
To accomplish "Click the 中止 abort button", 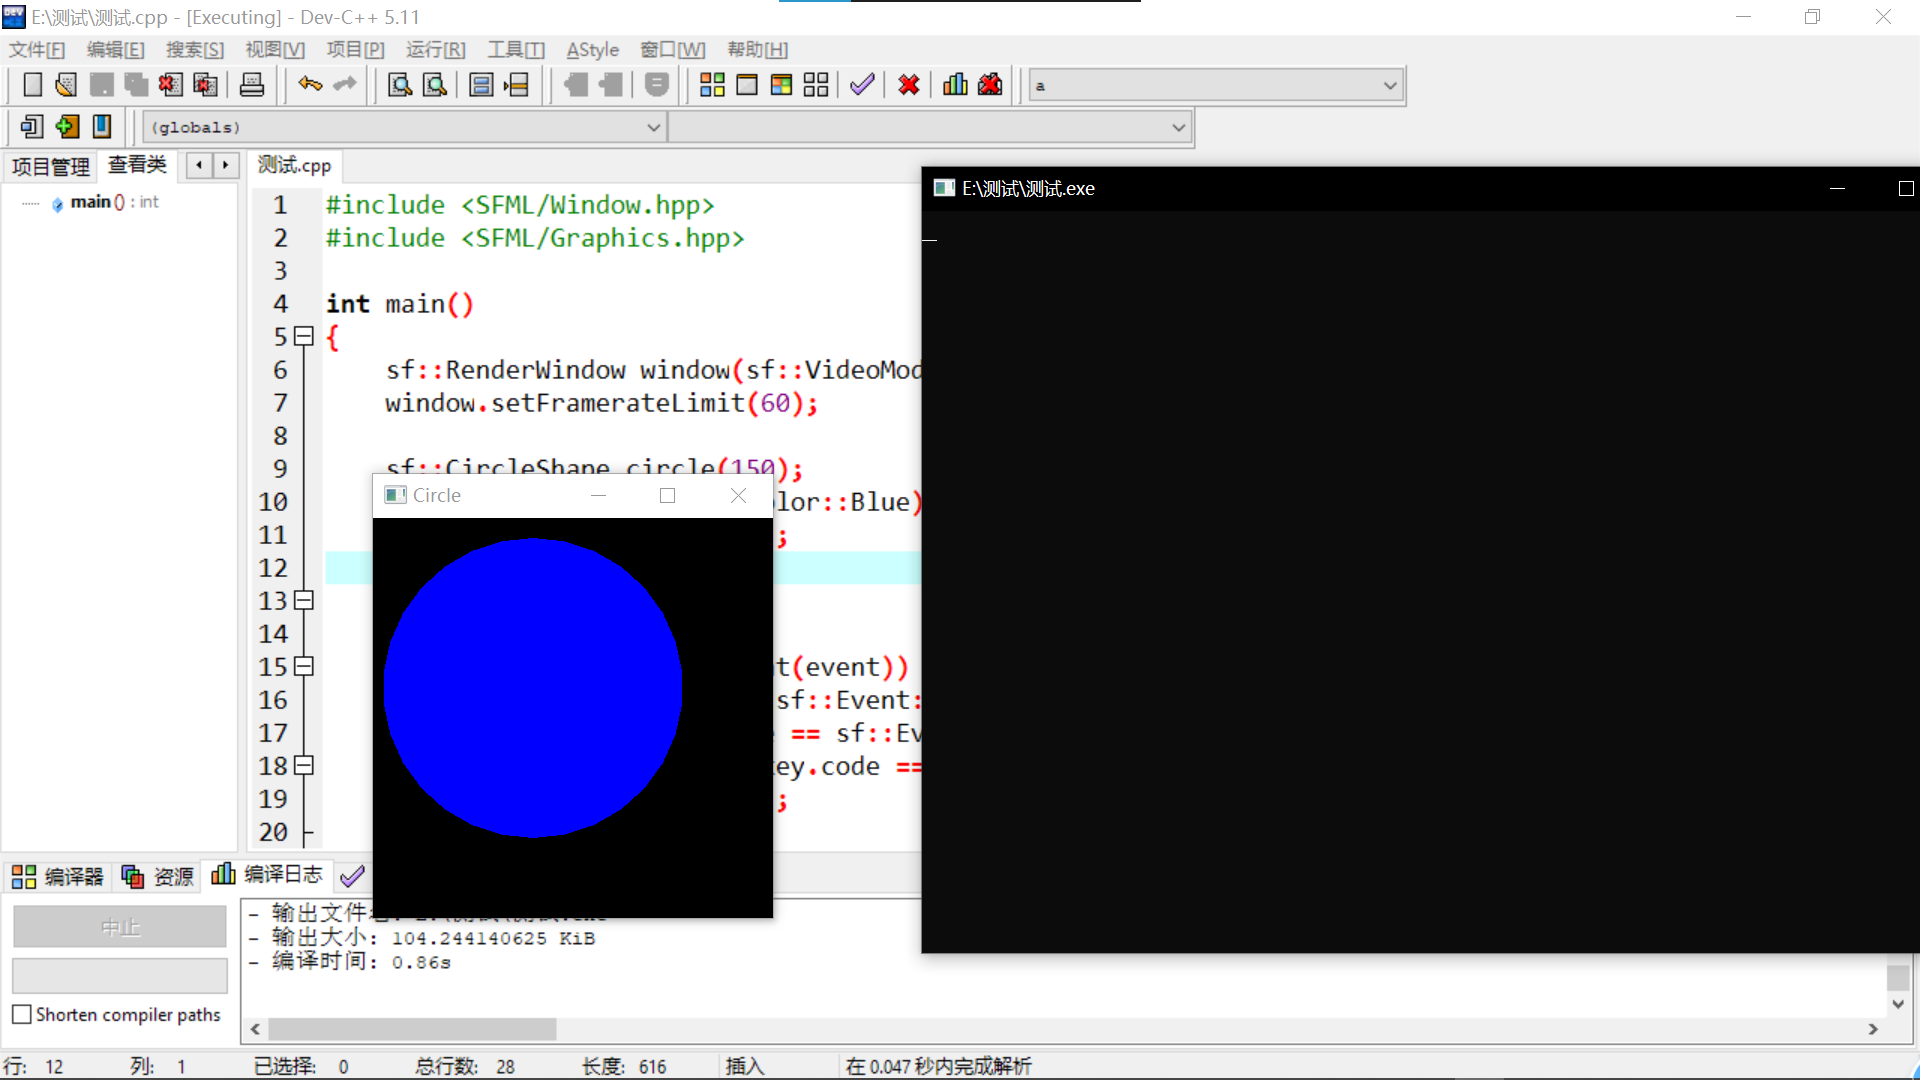I will [x=119, y=926].
